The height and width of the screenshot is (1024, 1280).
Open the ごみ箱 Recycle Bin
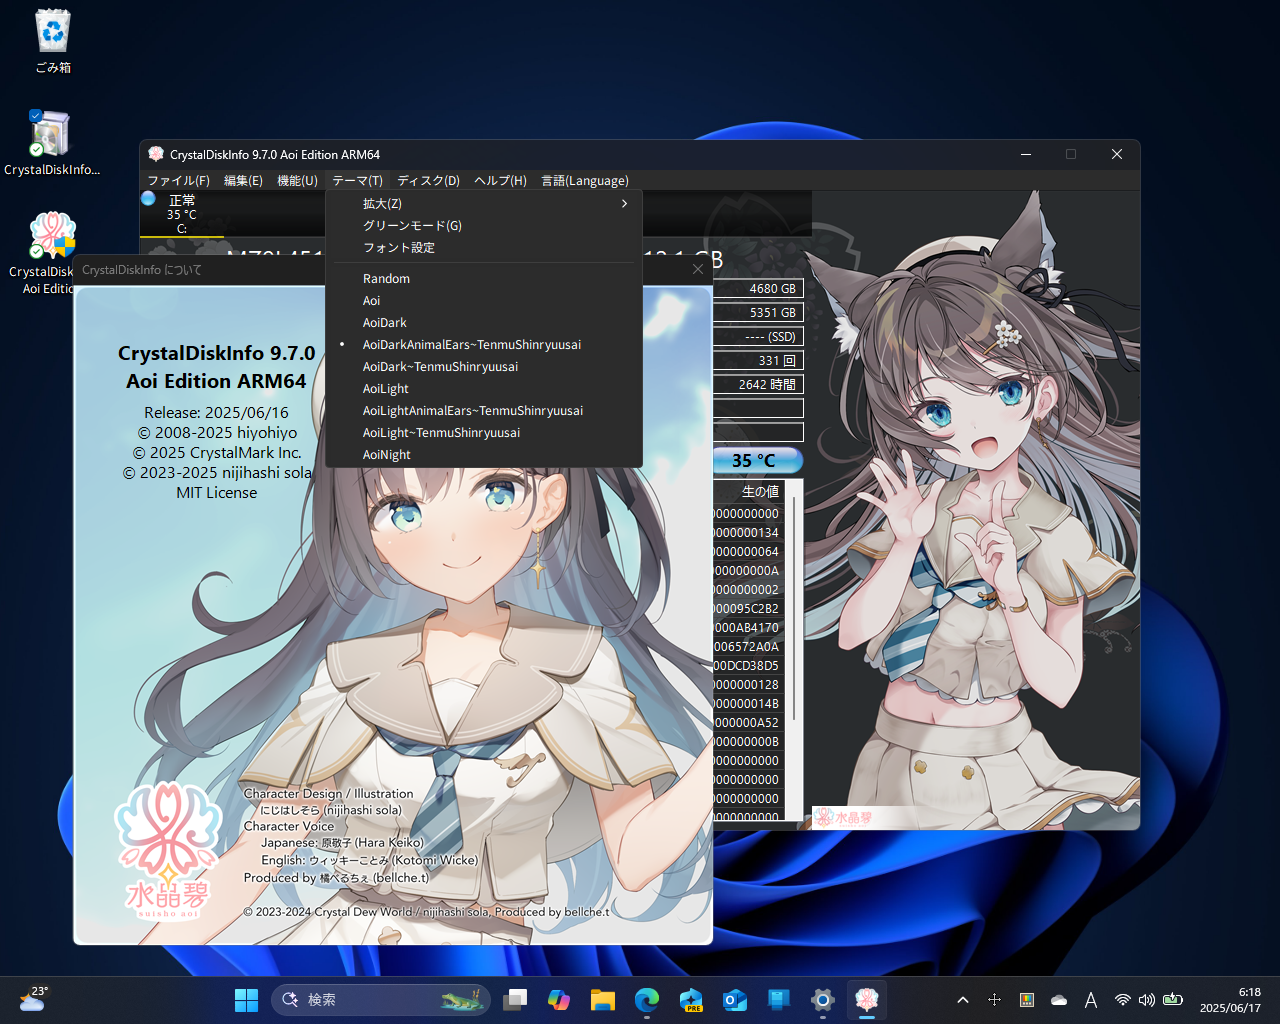tap(52, 33)
